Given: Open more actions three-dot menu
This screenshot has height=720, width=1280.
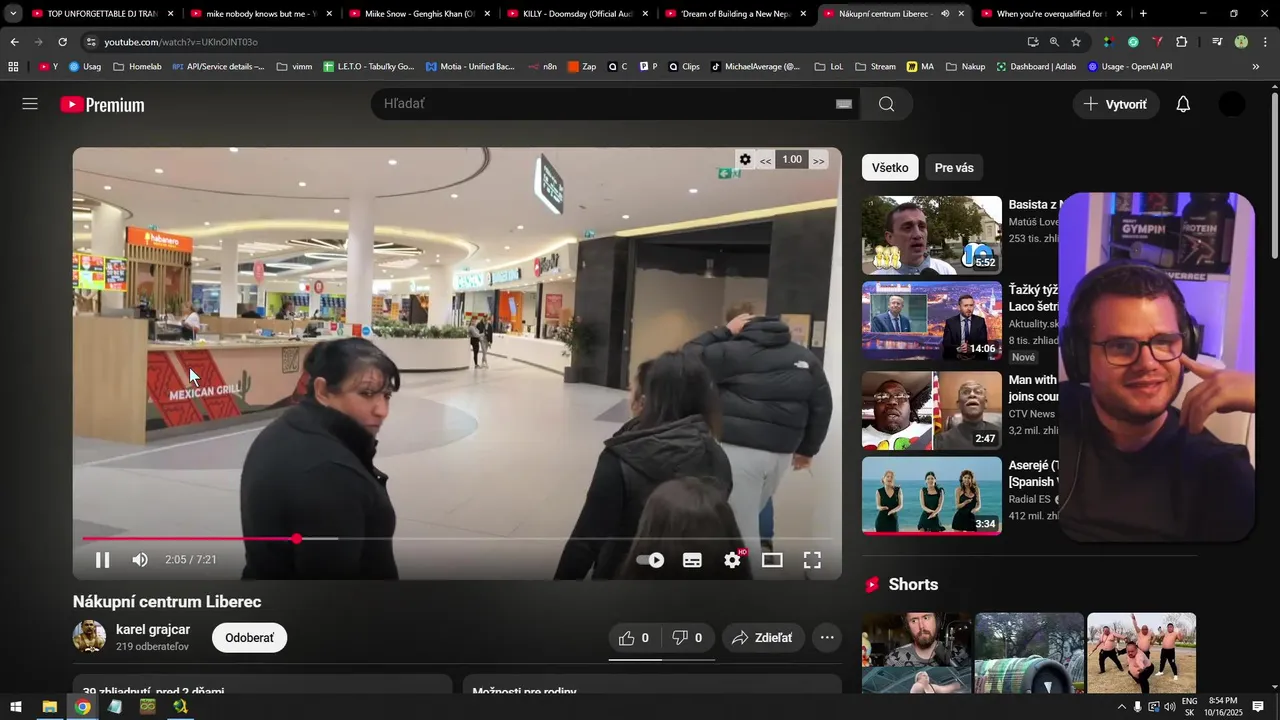Looking at the screenshot, I should point(827,638).
